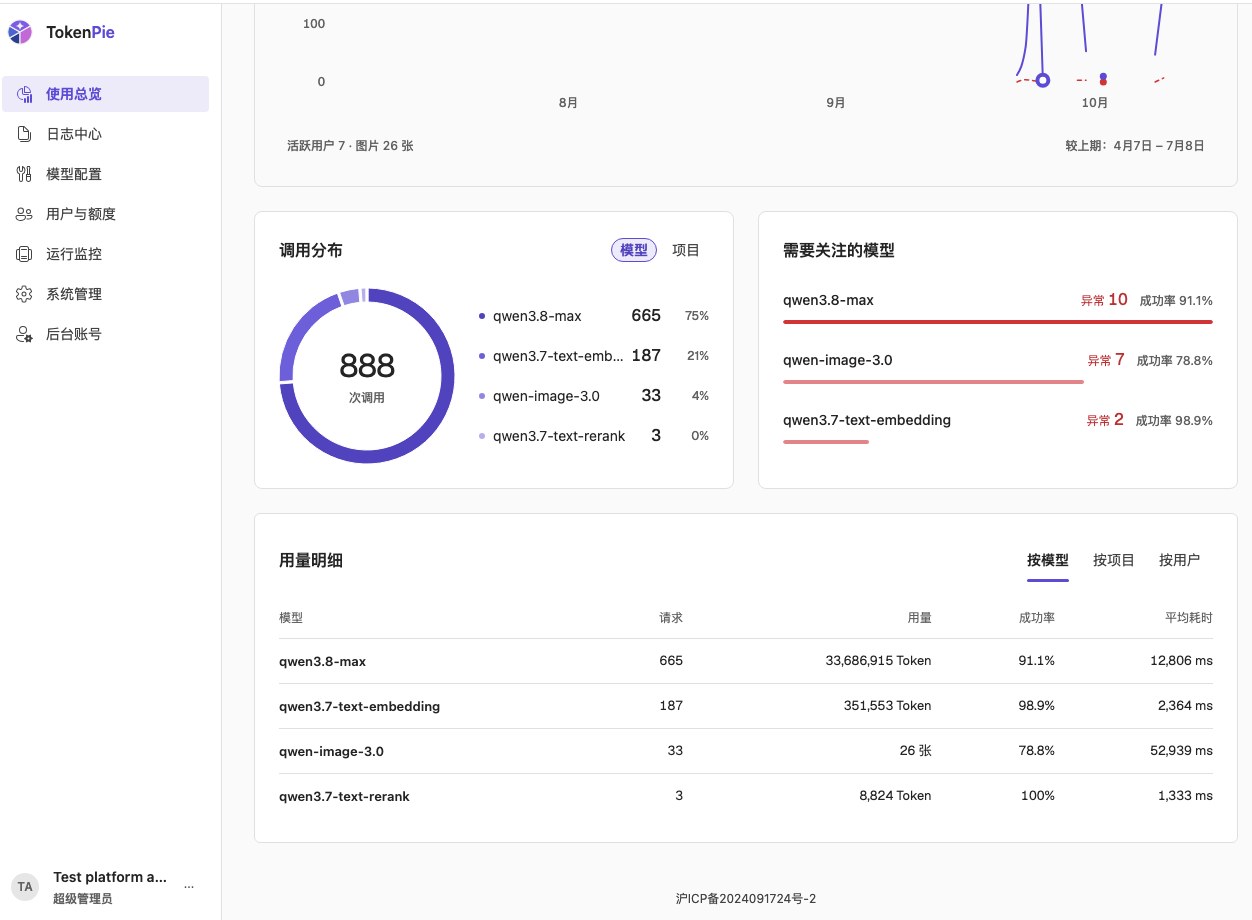
Task: Open 后台账号 menu item
Action: point(105,334)
